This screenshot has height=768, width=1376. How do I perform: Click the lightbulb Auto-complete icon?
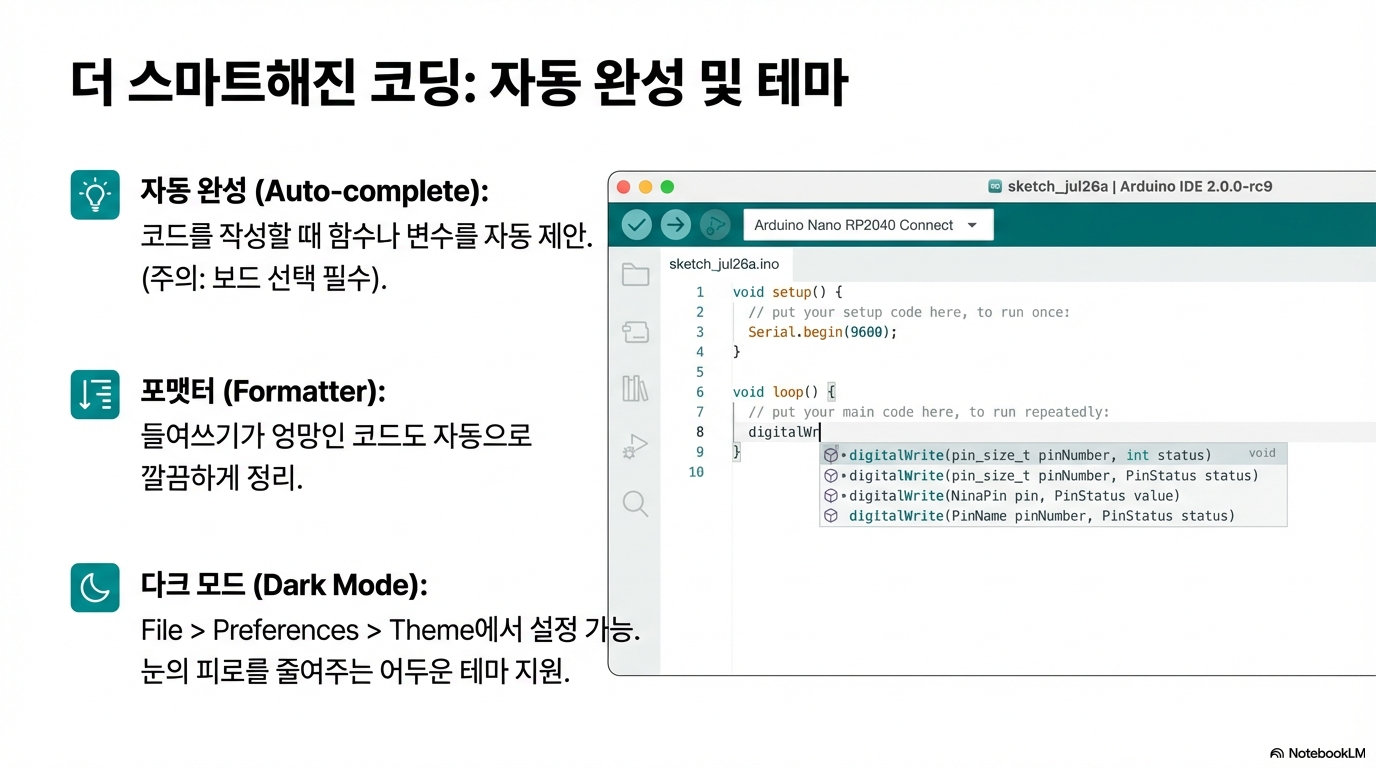click(95, 195)
